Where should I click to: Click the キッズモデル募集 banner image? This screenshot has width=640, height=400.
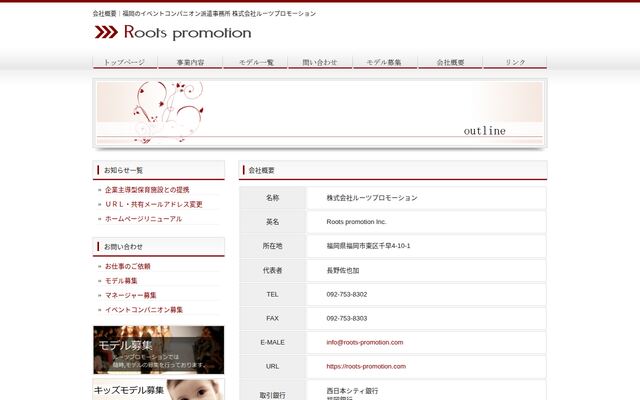(158, 389)
